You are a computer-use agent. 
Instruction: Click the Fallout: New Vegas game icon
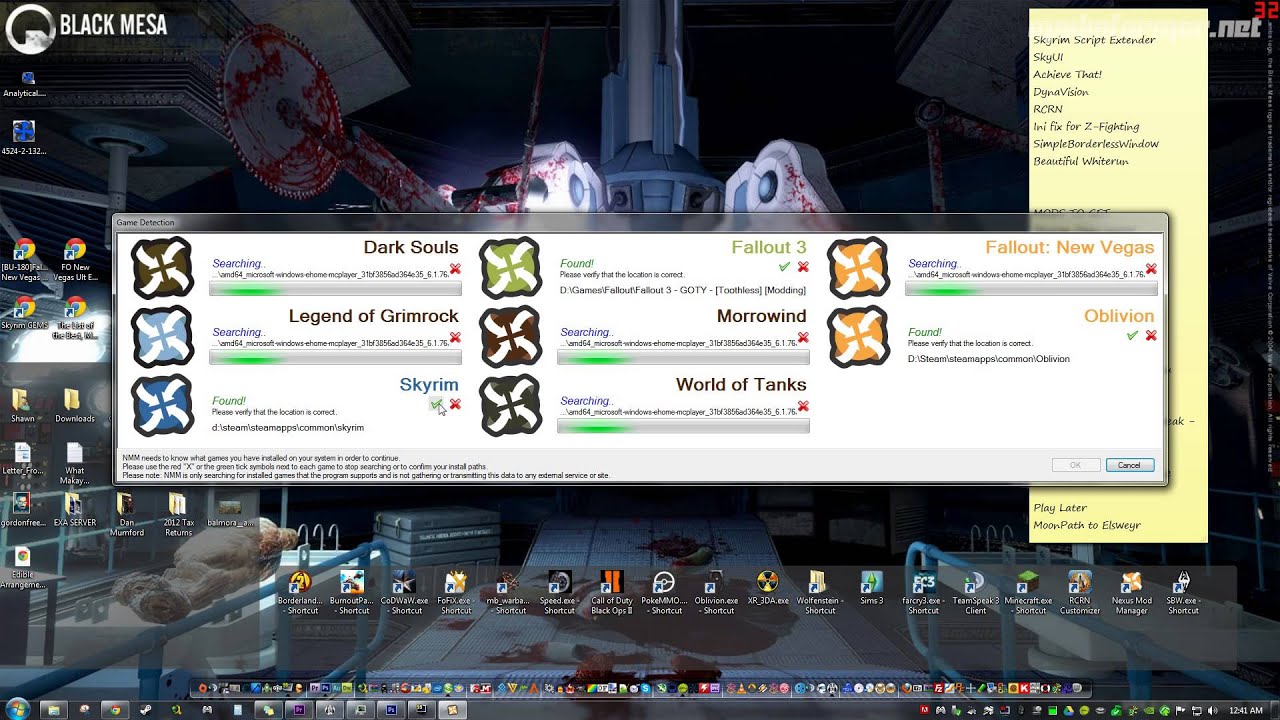coord(858,268)
